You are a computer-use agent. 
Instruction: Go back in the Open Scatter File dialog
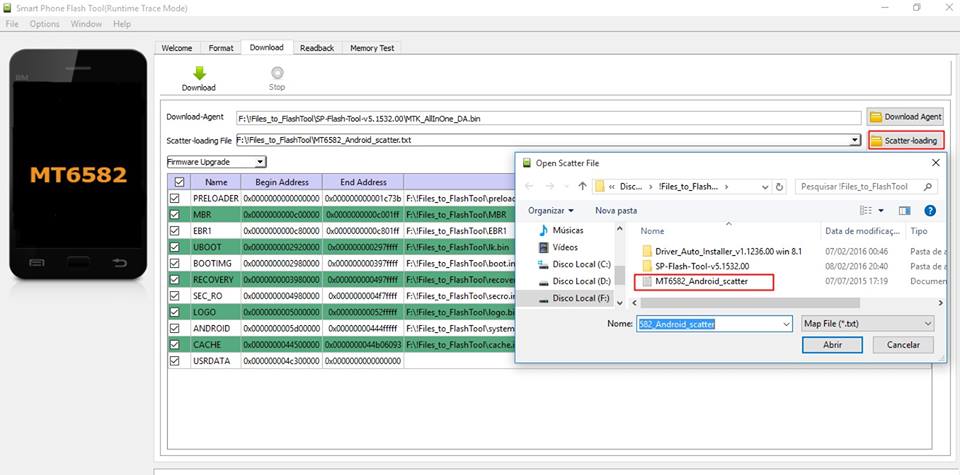530,186
